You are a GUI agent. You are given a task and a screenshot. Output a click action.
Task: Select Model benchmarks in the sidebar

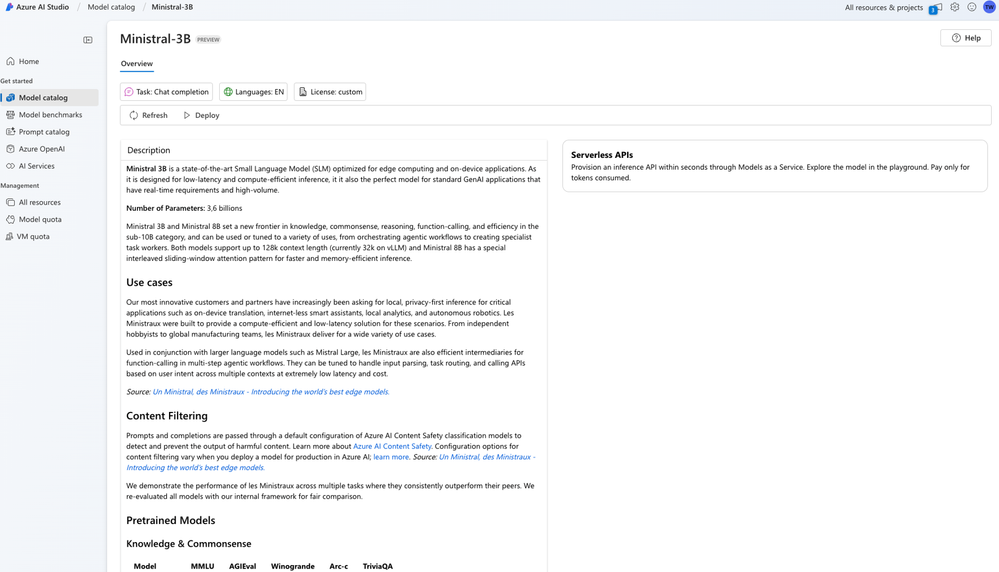point(50,115)
